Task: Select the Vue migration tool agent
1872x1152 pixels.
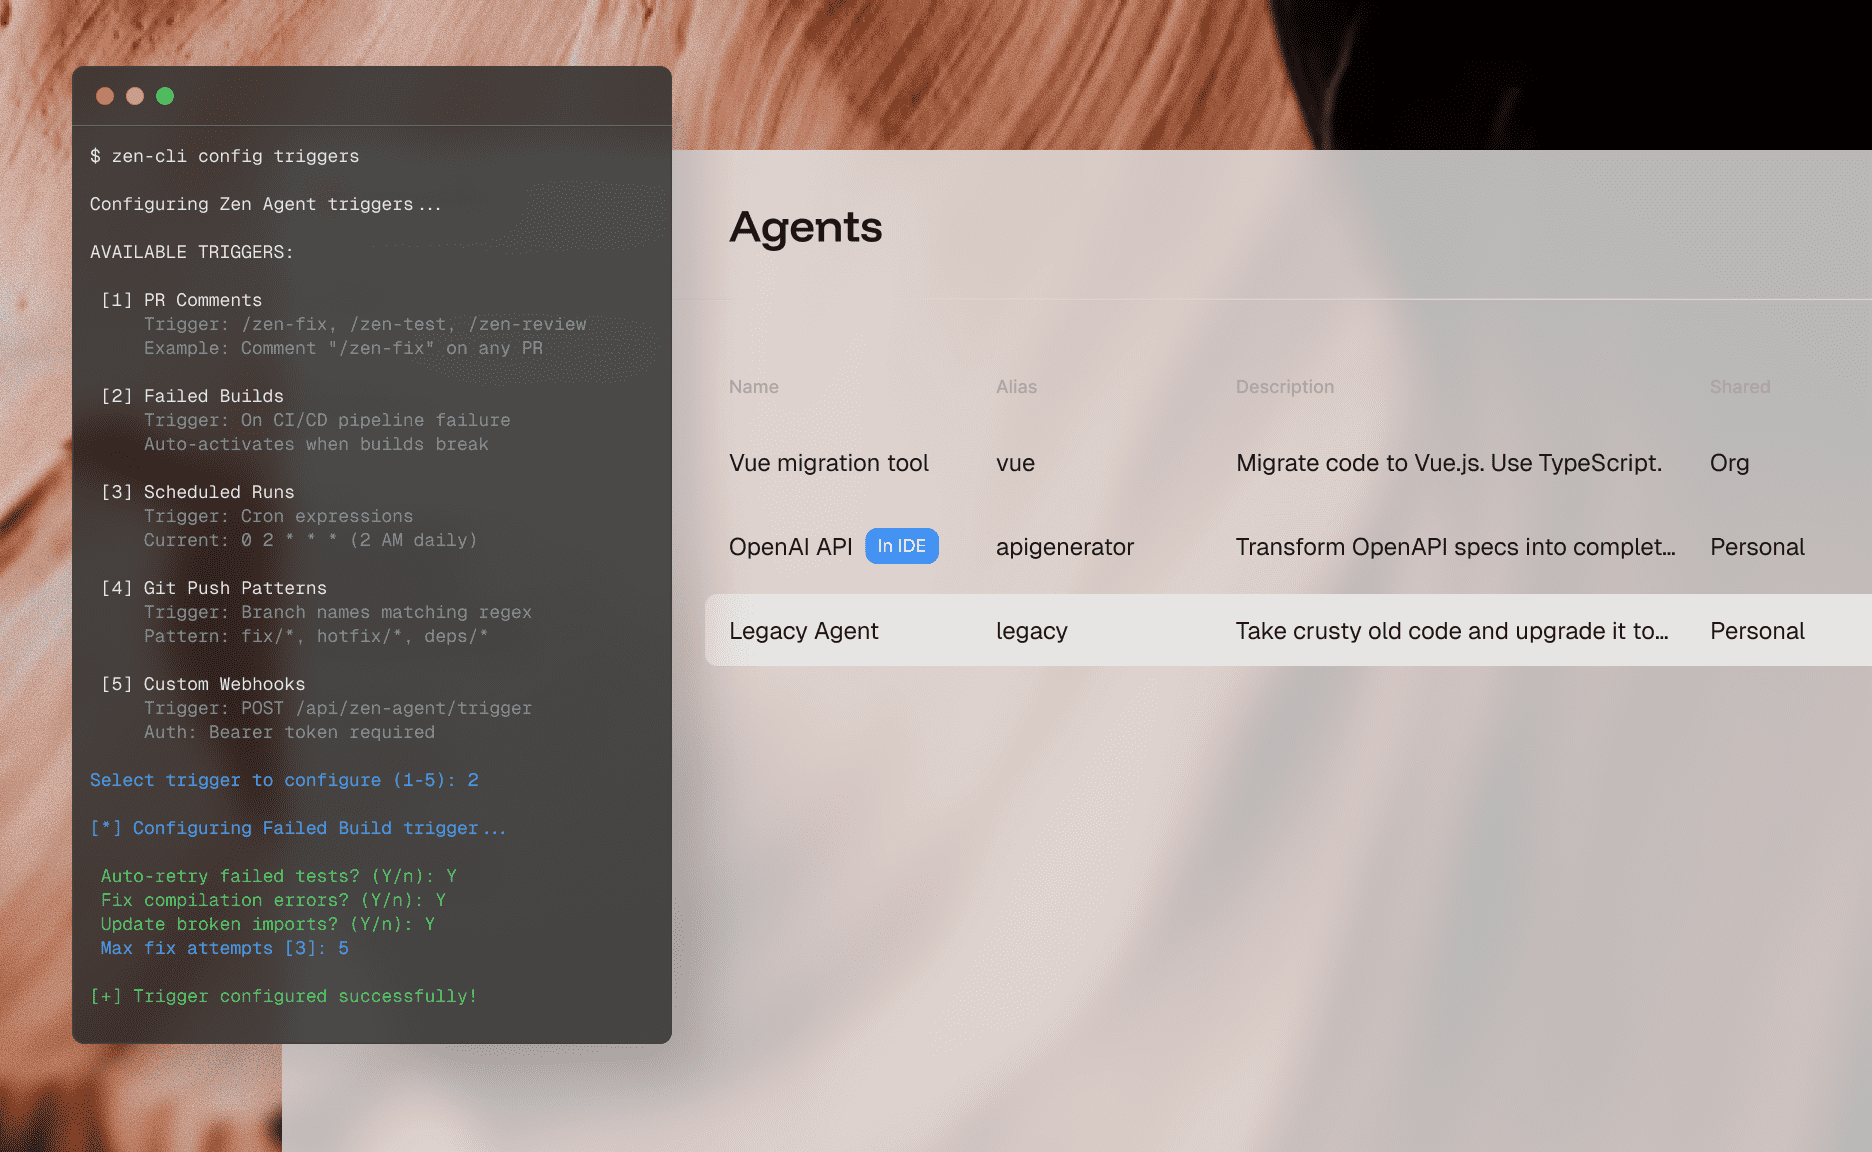Action: coord(829,463)
